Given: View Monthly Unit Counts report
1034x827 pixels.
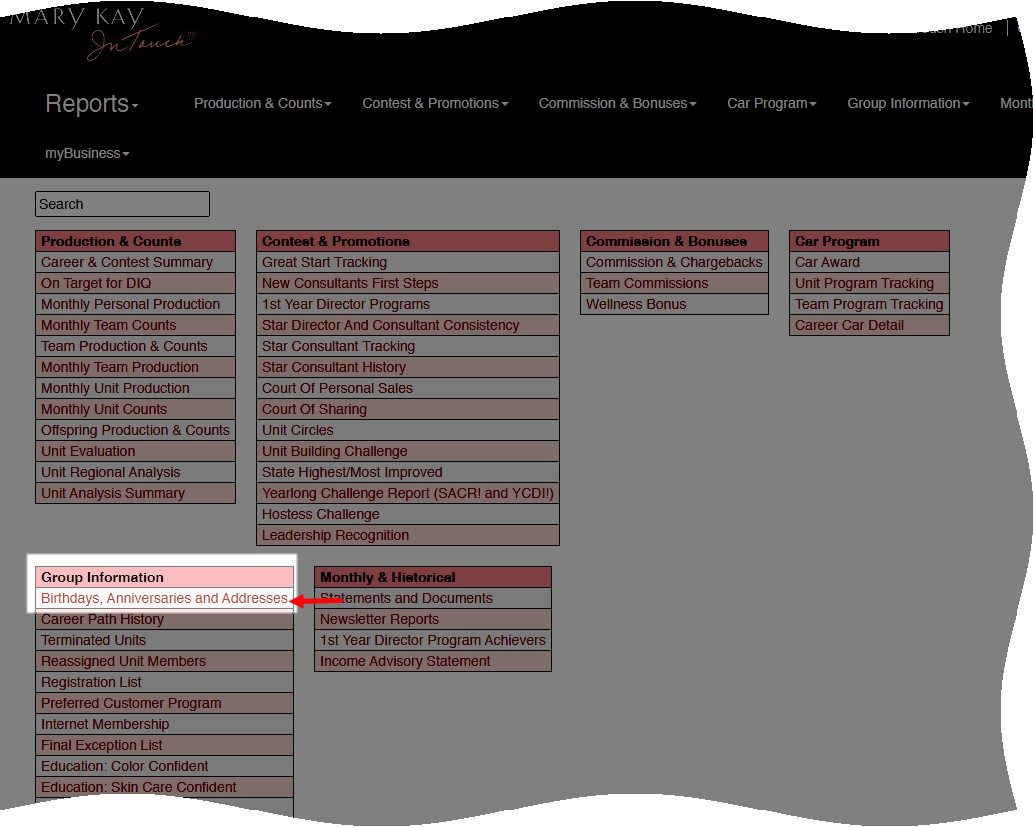Looking at the screenshot, I should point(135,410).
